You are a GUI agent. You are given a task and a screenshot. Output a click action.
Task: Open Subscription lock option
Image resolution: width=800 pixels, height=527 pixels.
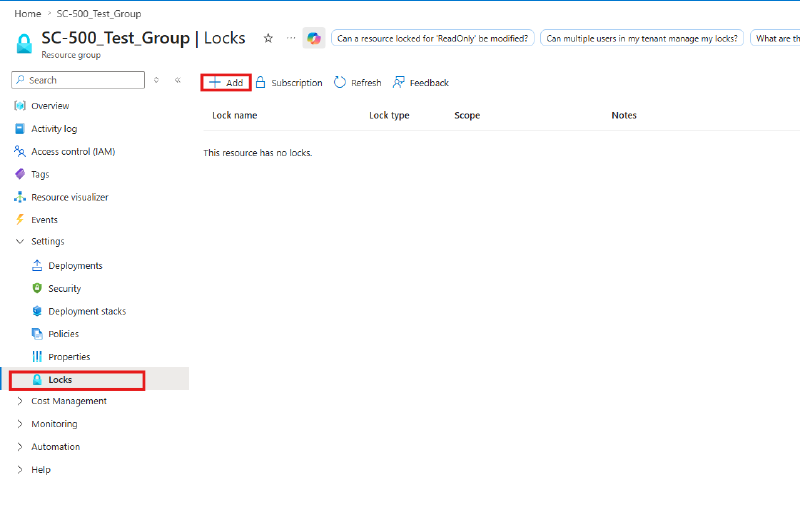289,83
